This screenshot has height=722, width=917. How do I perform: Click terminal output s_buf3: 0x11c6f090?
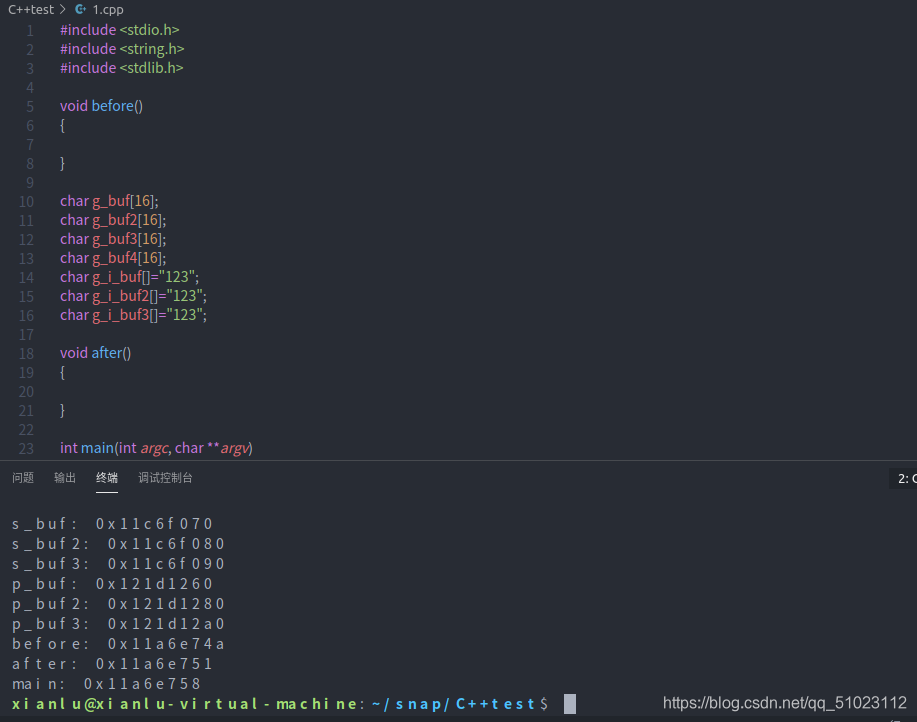[x=118, y=564]
